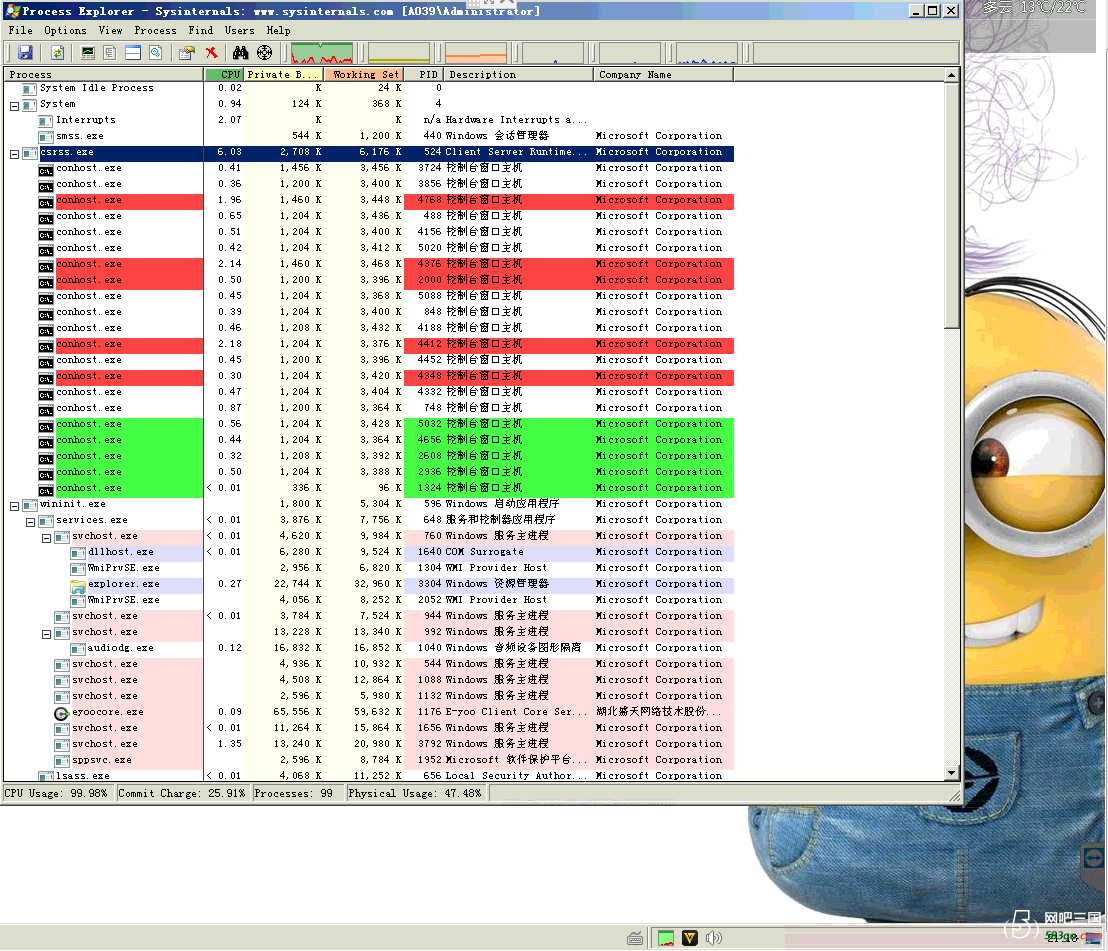Click the keyboard icon in taskbar

coord(635,938)
